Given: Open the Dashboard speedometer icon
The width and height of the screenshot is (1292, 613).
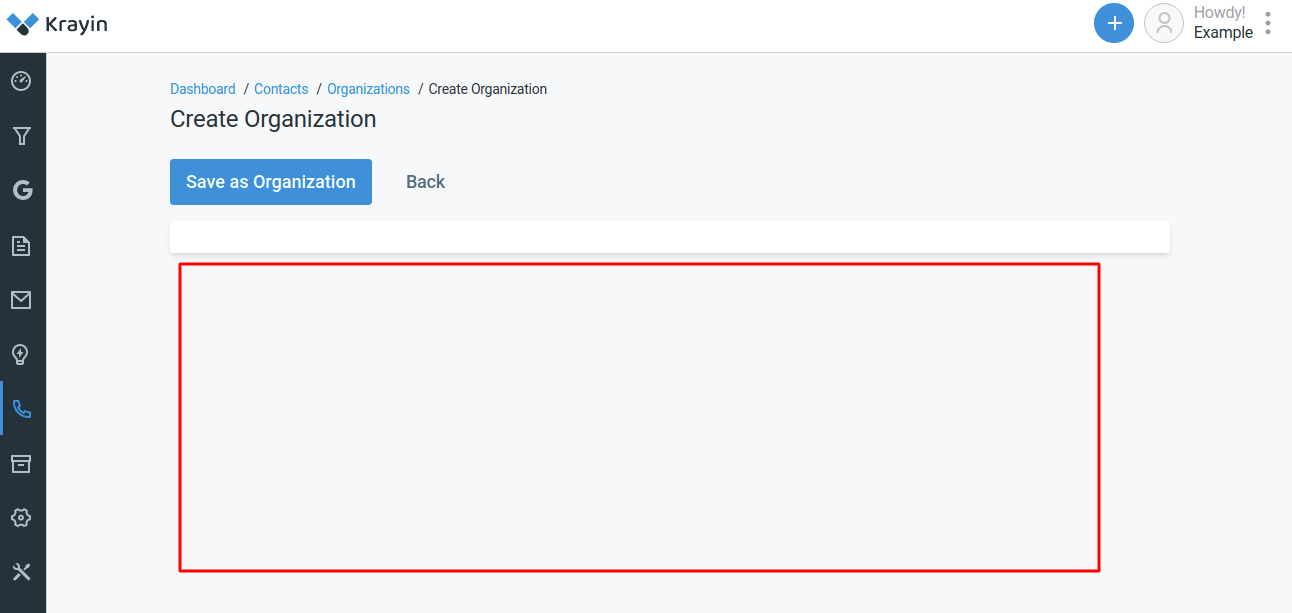Looking at the screenshot, I should [22, 81].
